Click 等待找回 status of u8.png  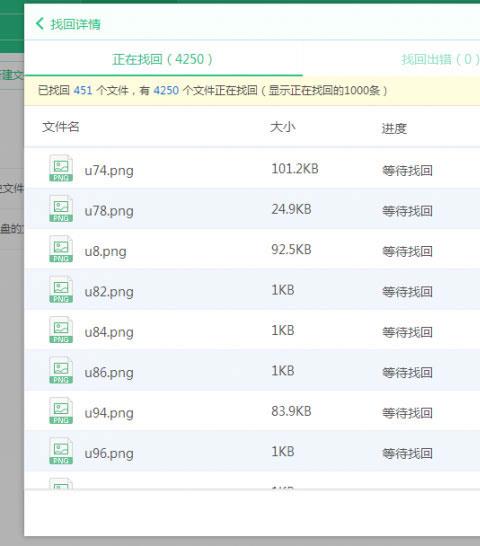click(407, 251)
